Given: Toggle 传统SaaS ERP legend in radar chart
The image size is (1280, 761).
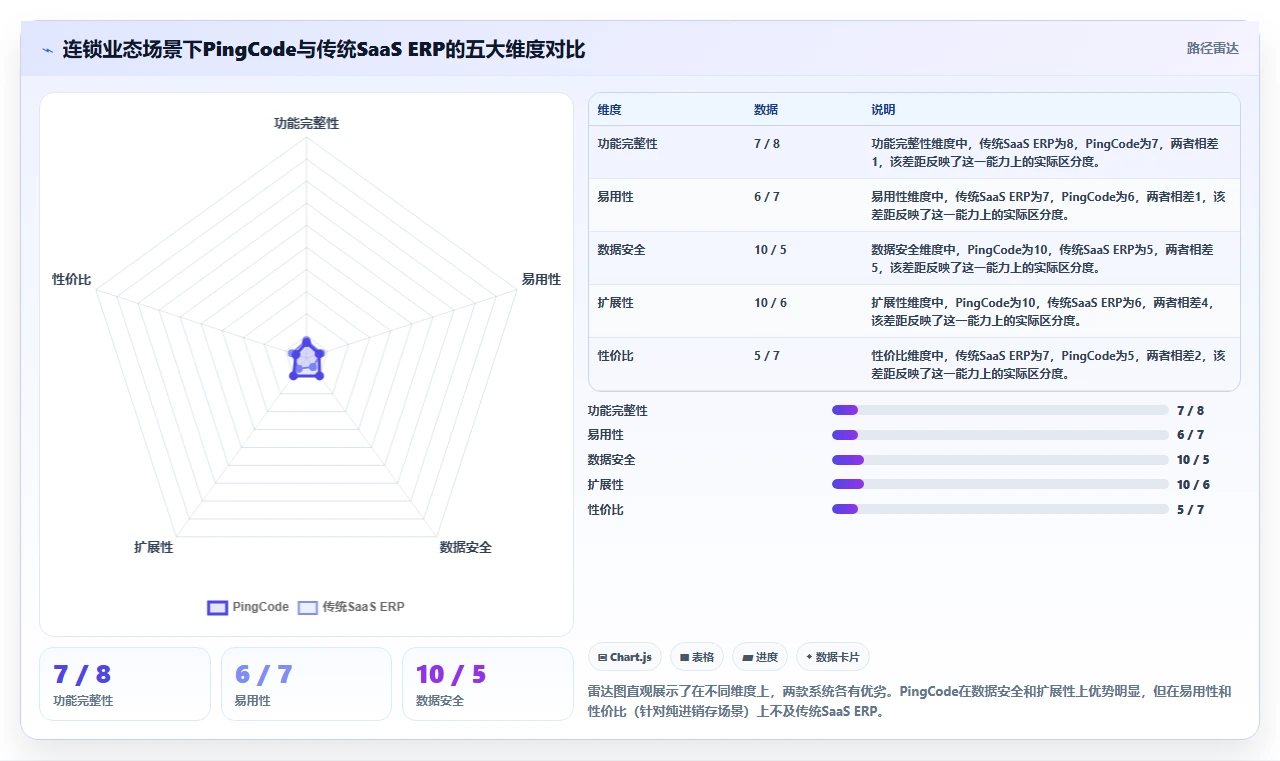Looking at the screenshot, I should tap(351, 607).
